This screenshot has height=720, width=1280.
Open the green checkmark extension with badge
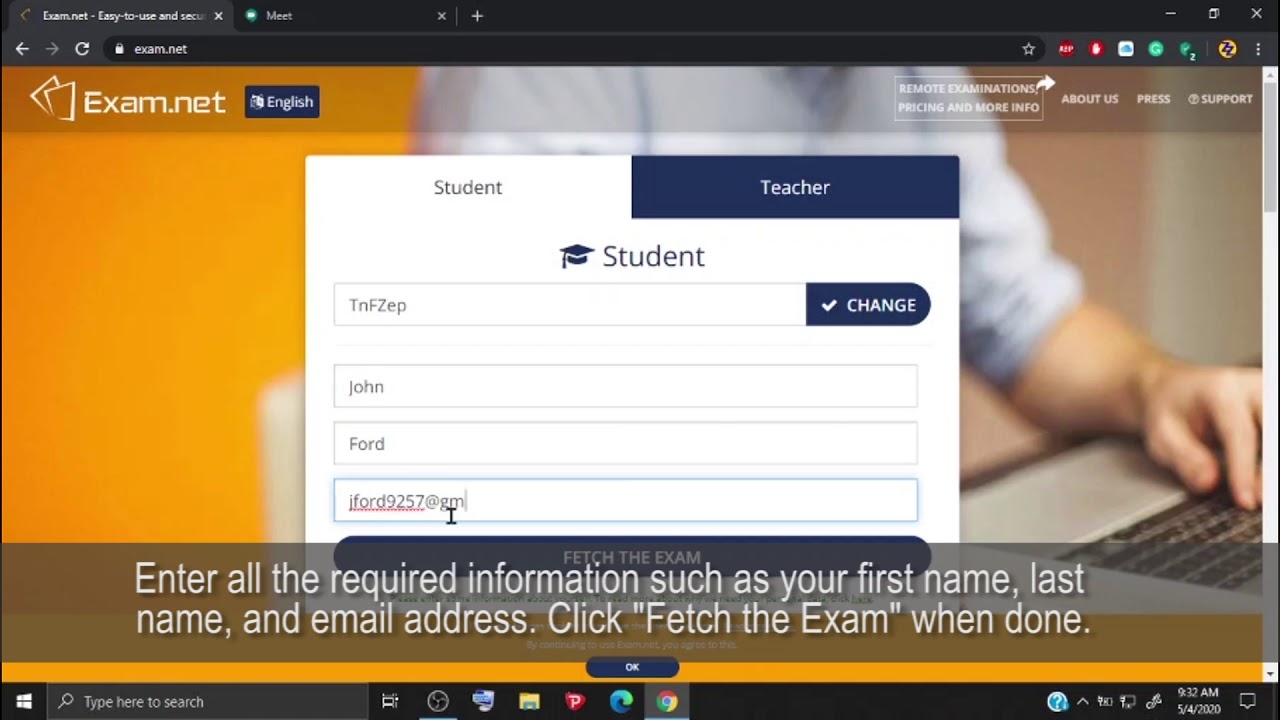coord(1187,49)
